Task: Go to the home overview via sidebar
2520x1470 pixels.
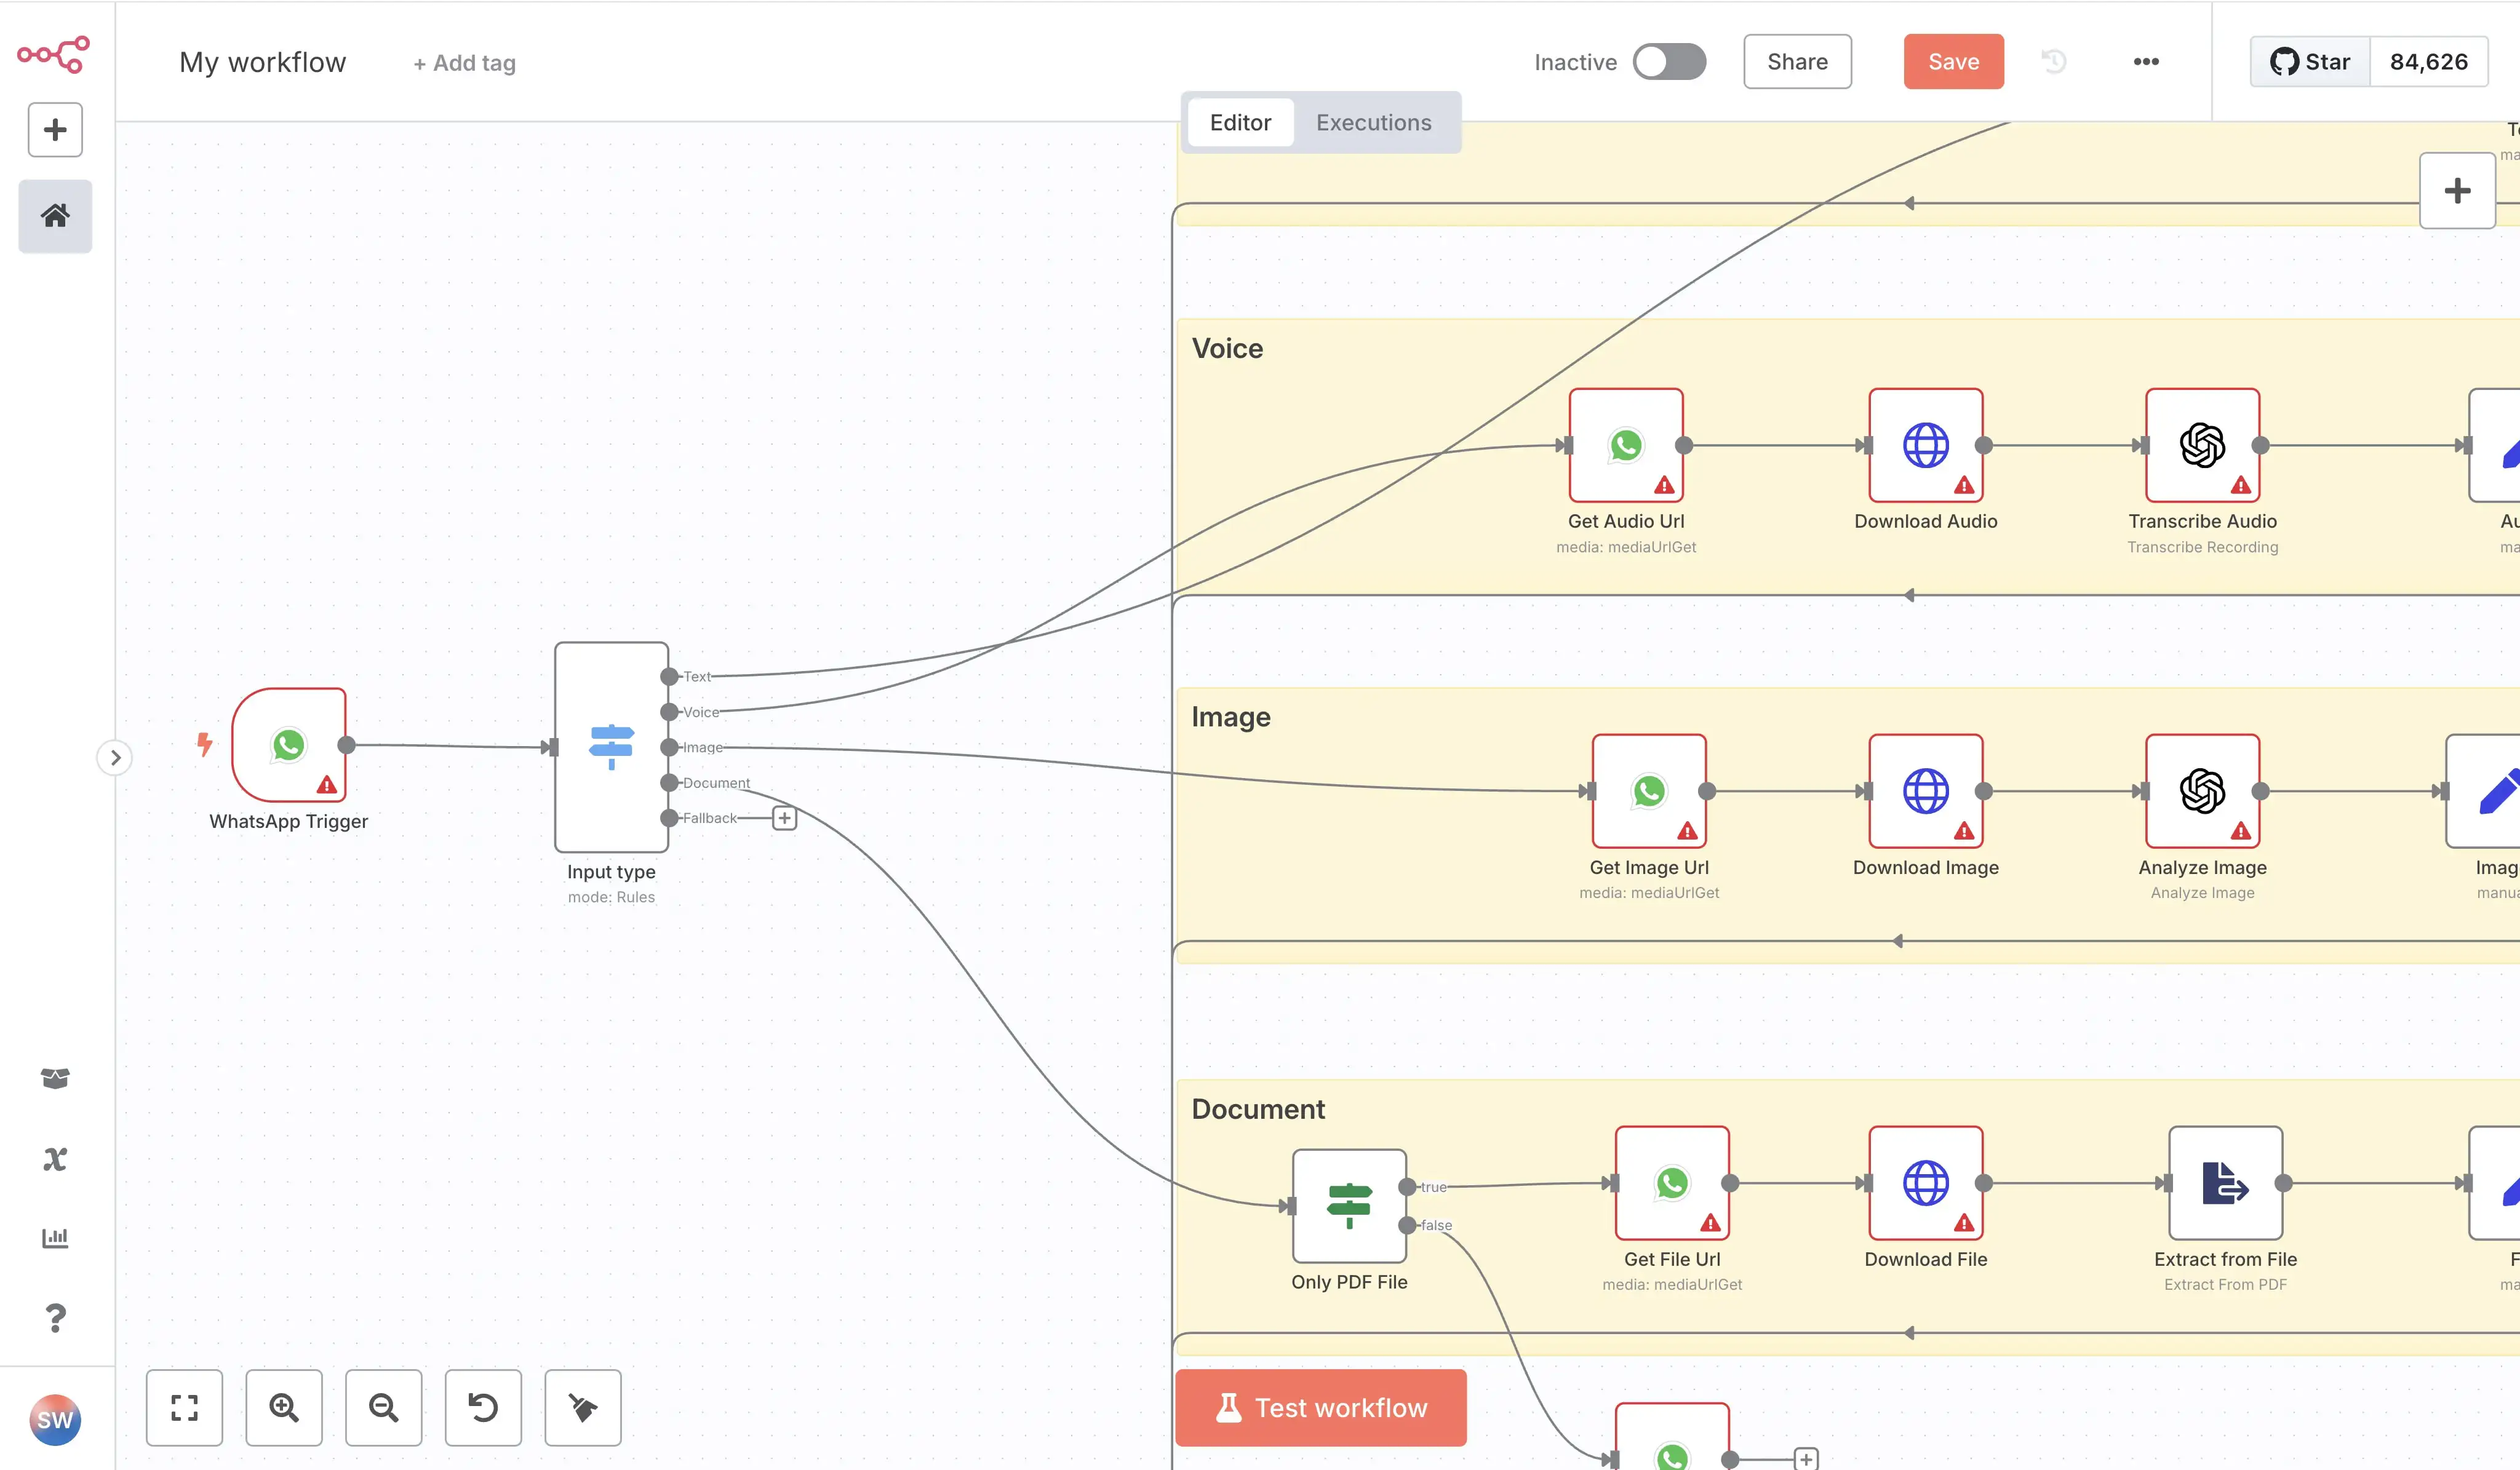Action: 55,215
